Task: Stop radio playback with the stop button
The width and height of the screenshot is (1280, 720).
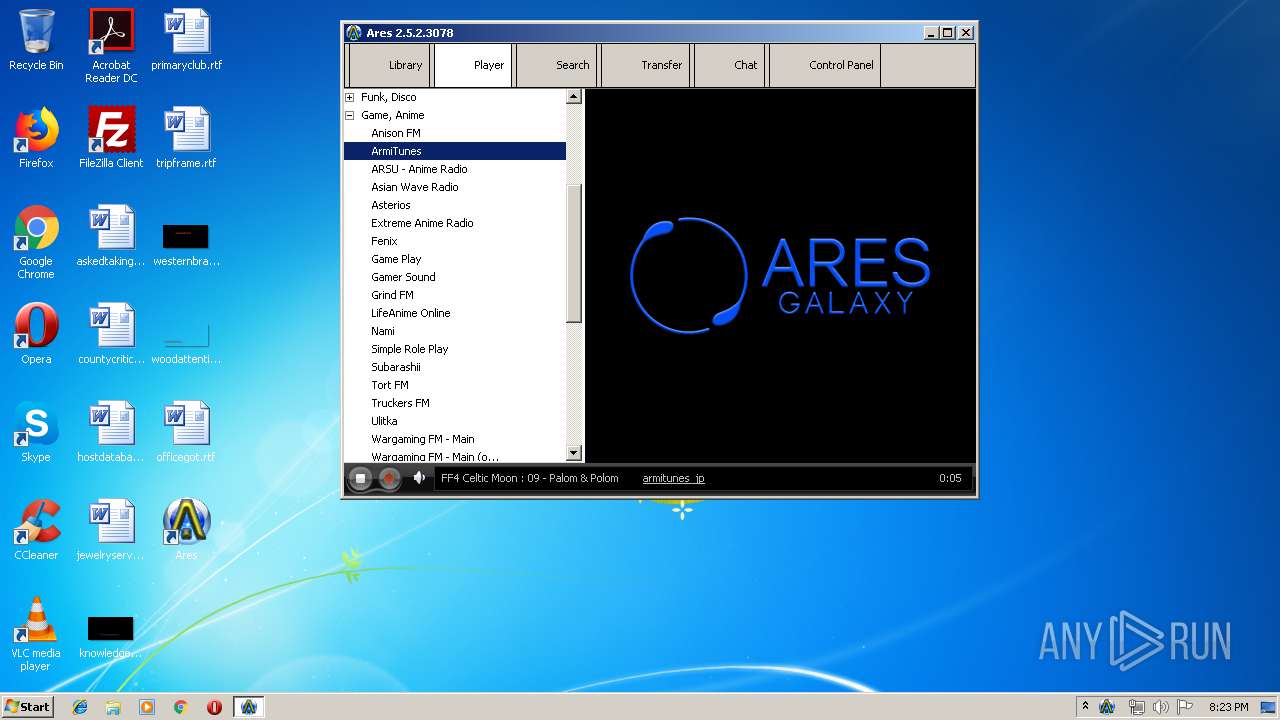Action: [361, 479]
